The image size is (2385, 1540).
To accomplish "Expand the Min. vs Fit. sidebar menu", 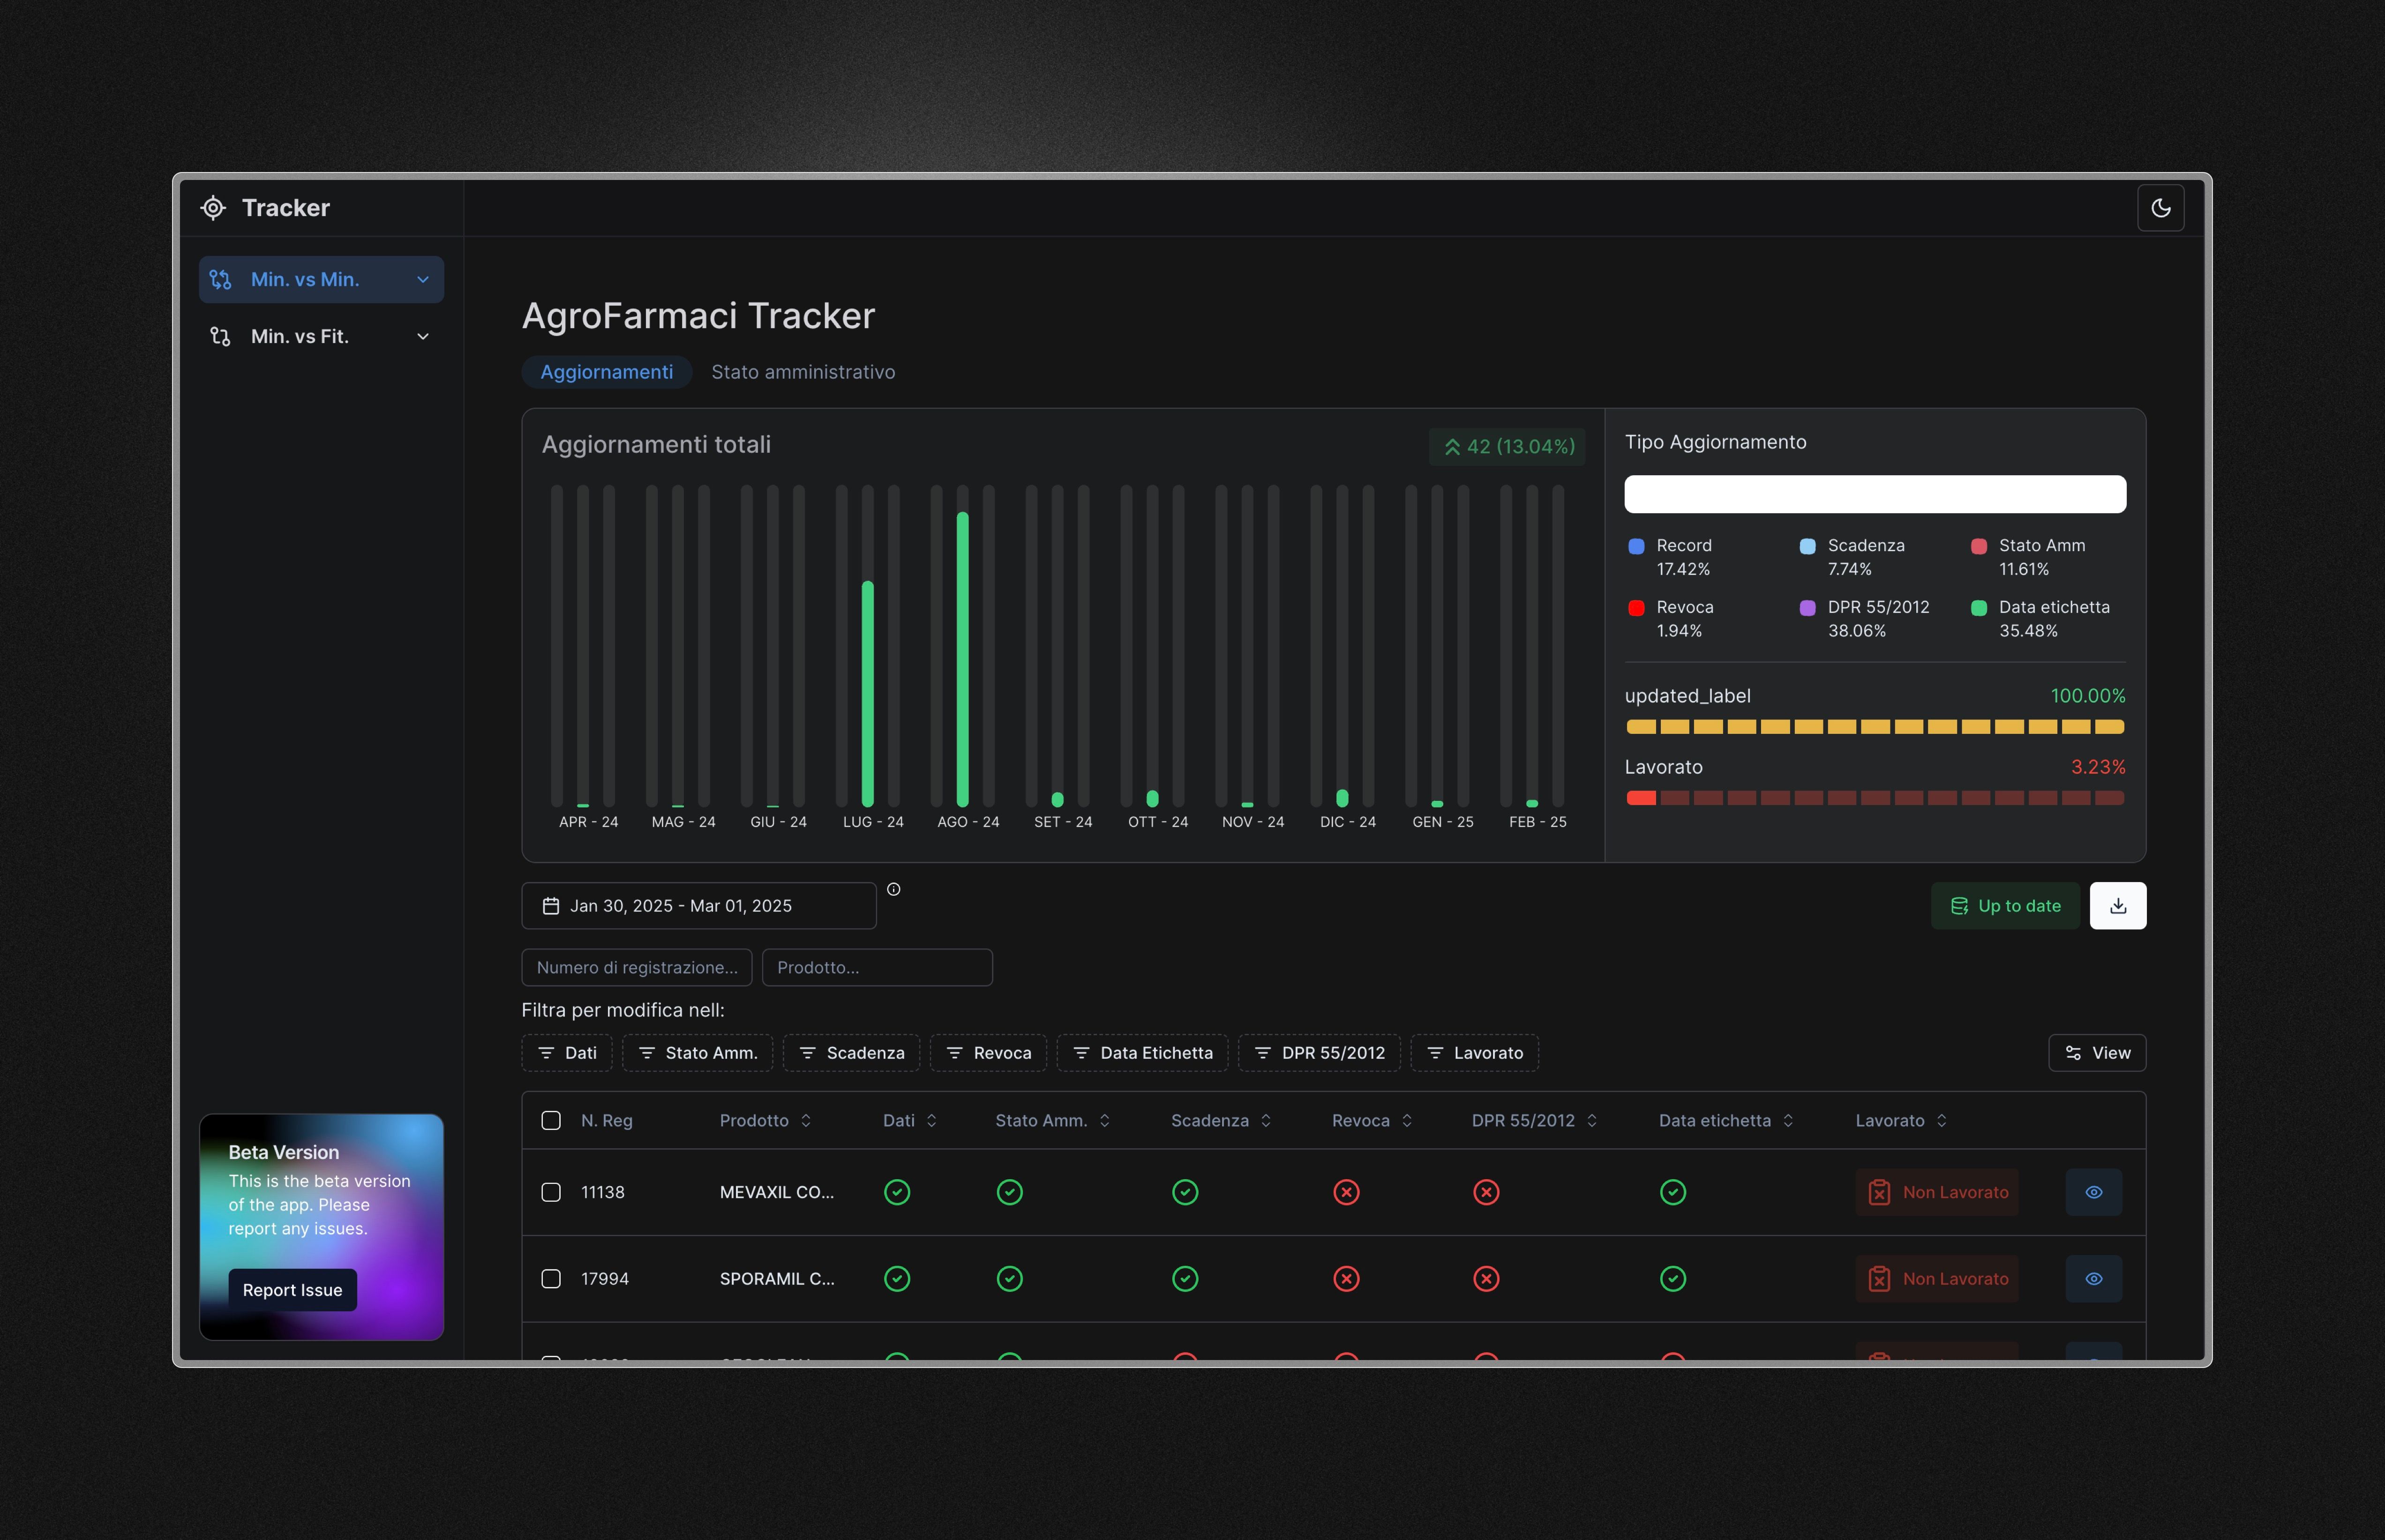I will click(x=321, y=337).
